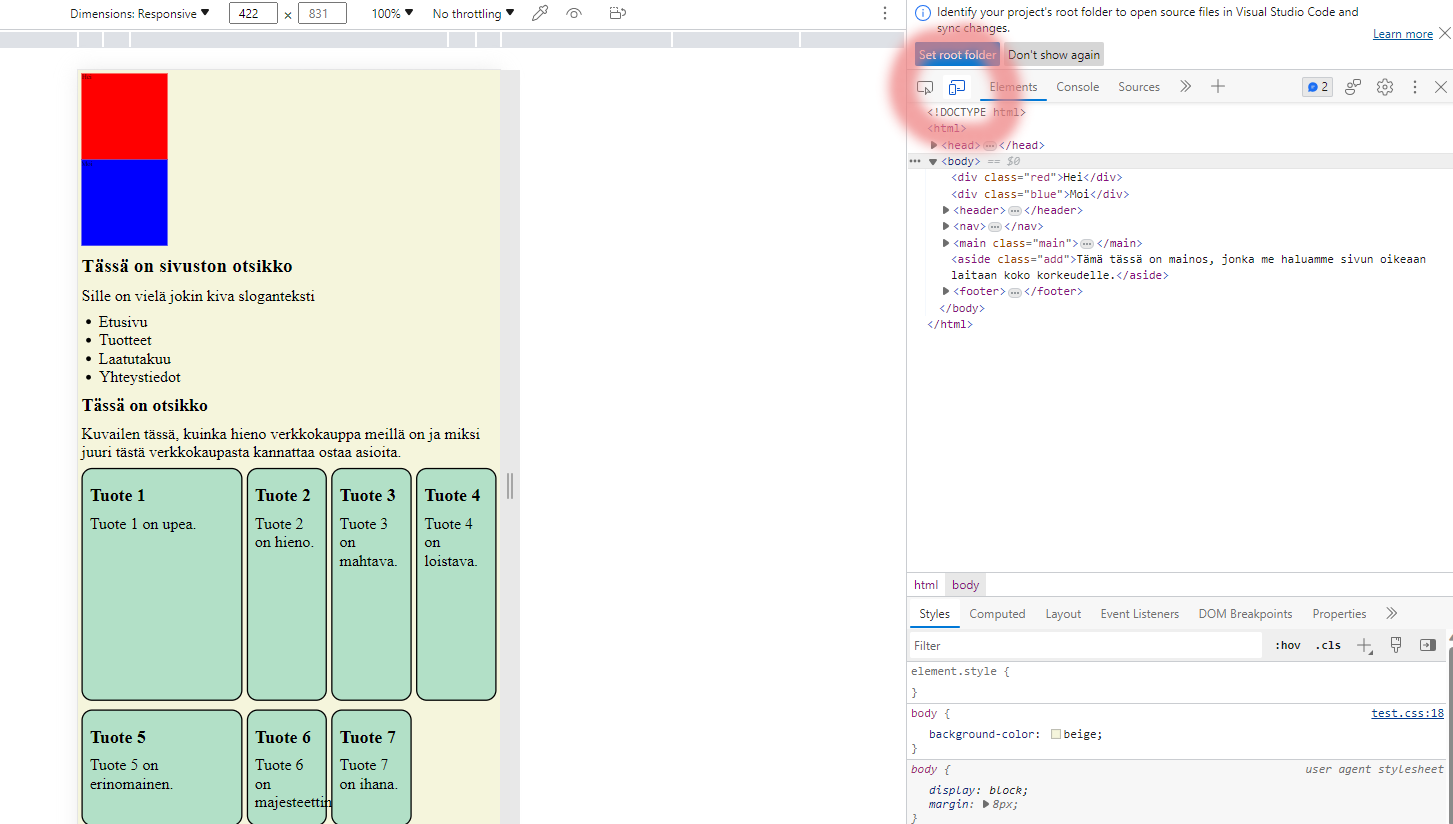This screenshot has width=1453, height=824.
Task: Open DevTools settings gear
Action: coord(1384,87)
